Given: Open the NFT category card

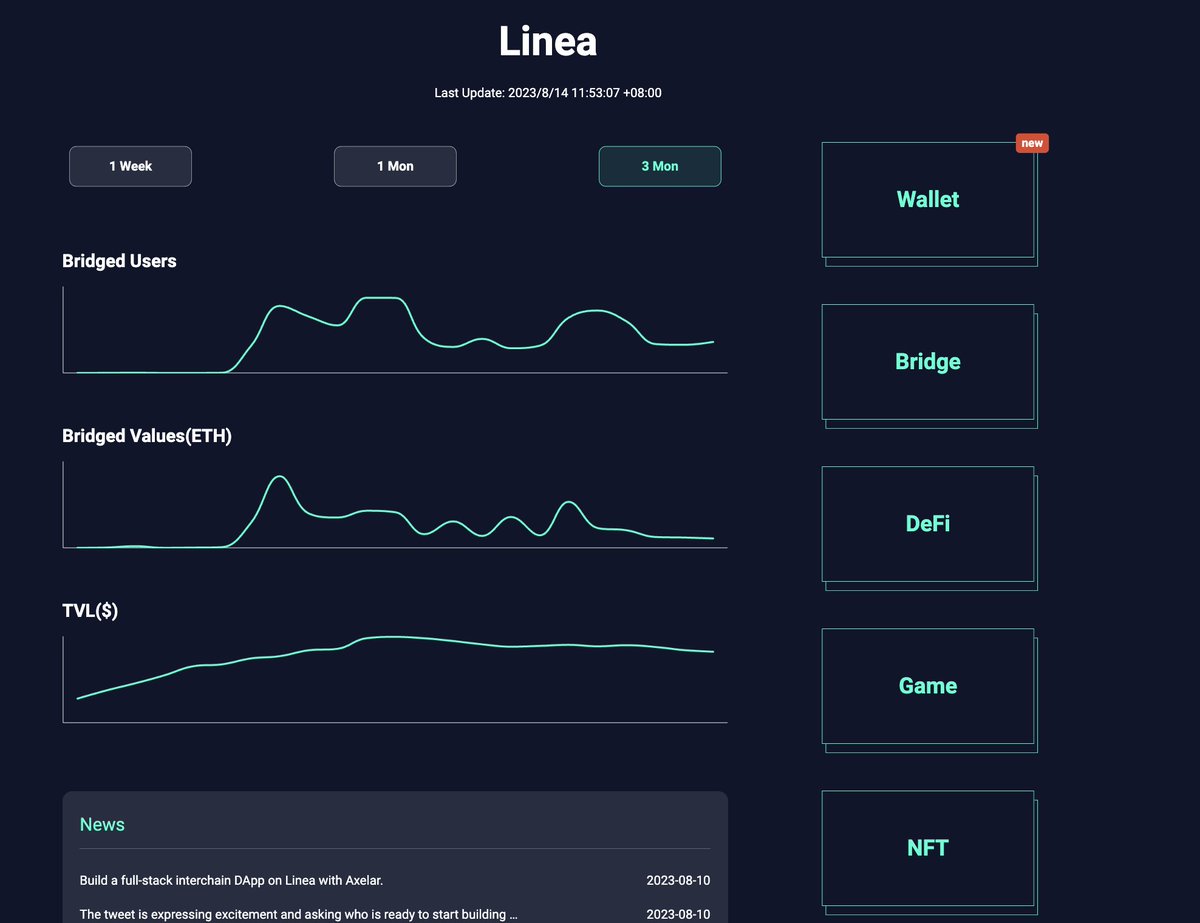Looking at the screenshot, I should pyautogui.click(x=928, y=848).
